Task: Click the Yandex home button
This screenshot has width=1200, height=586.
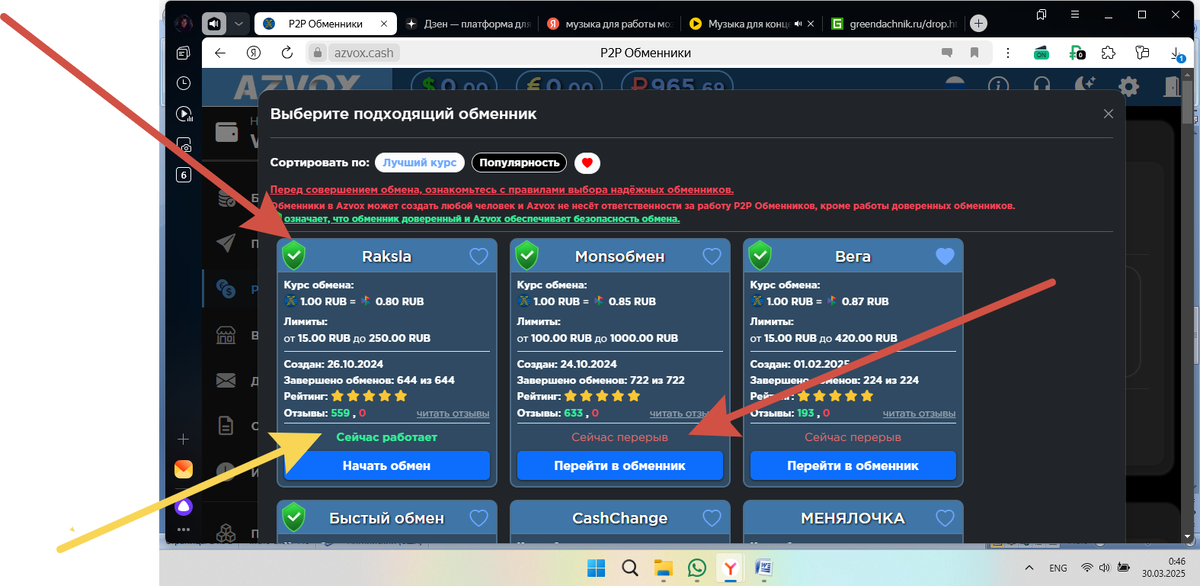Action: coord(256,53)
